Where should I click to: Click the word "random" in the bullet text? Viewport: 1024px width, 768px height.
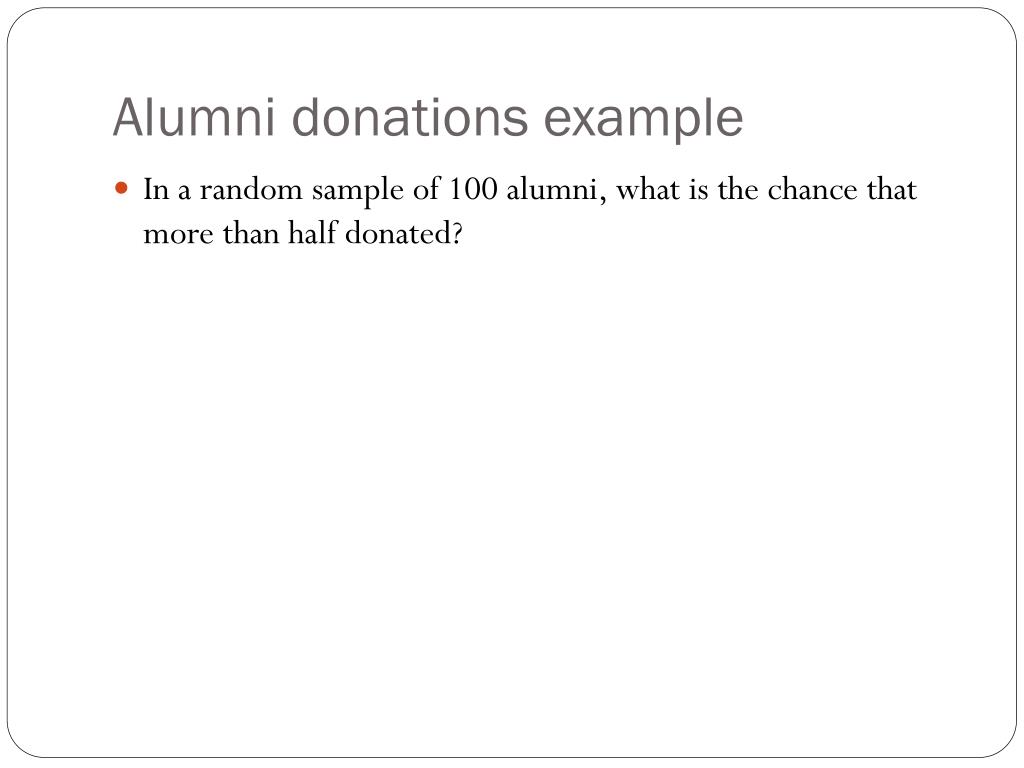(x=251, y=190)
